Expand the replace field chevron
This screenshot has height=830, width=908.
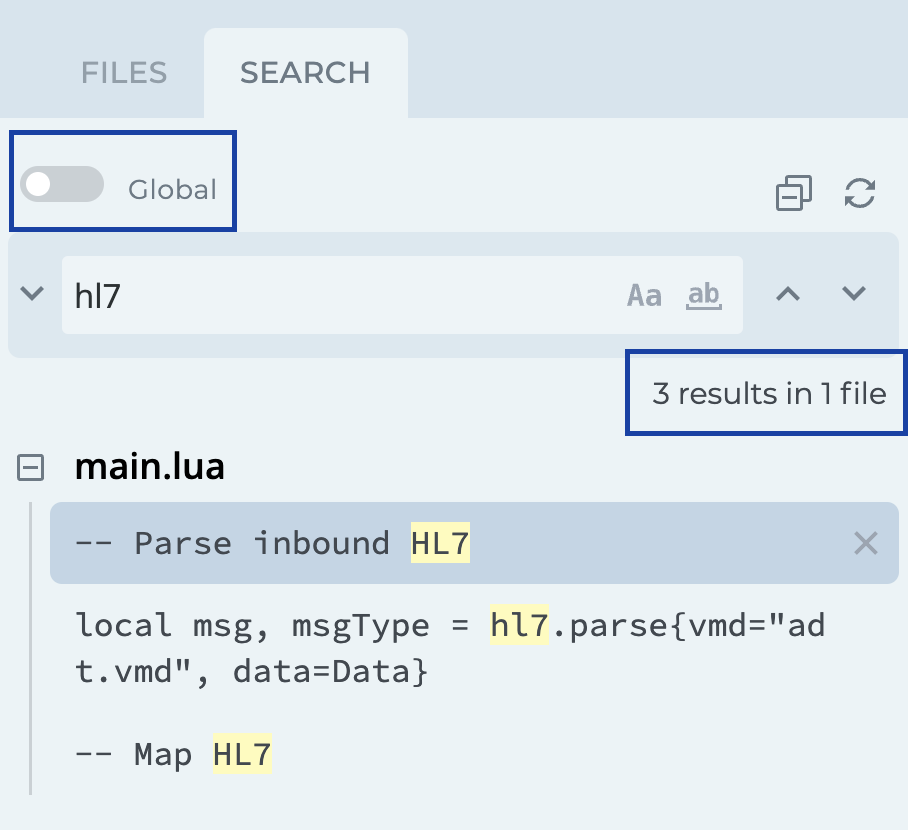point(32,294)
